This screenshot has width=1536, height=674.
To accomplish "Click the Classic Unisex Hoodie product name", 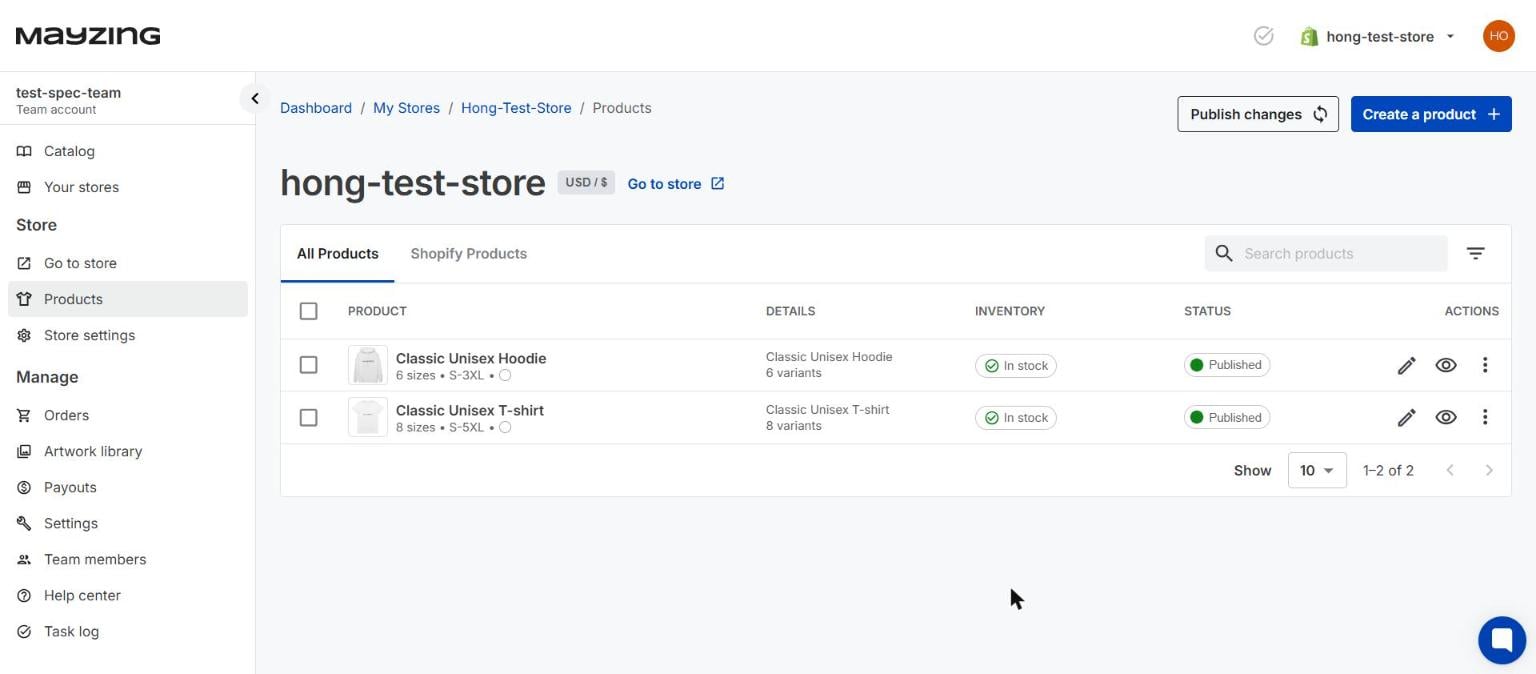I will pyautogui.click(x=471, y=358).
